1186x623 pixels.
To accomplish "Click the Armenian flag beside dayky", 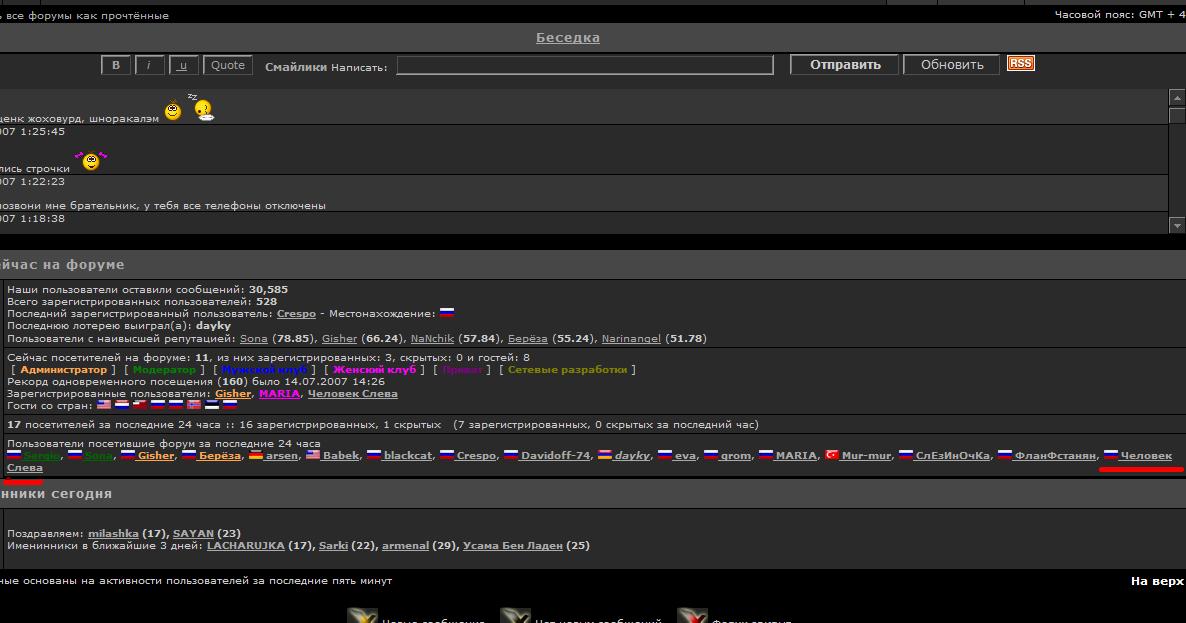I will click(x=604, y=455).
